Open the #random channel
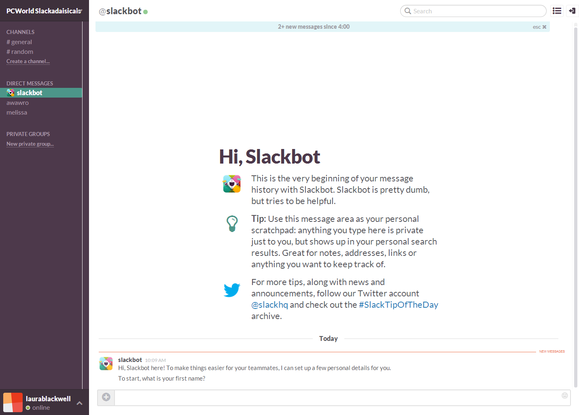Screen dimensions: 579x415 point(20,52)
